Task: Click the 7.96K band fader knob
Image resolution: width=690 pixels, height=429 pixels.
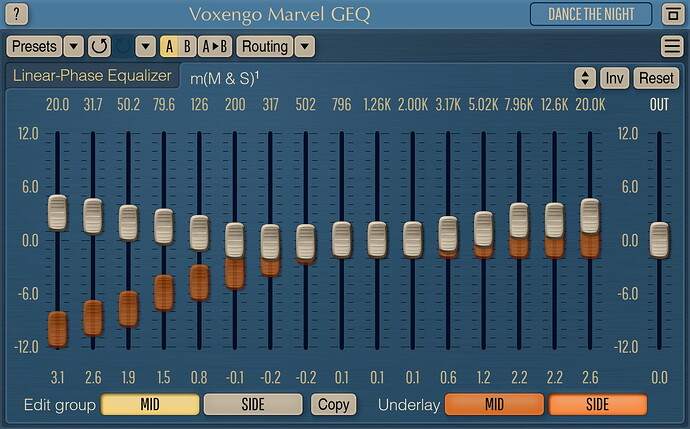Action: (519, 220)
